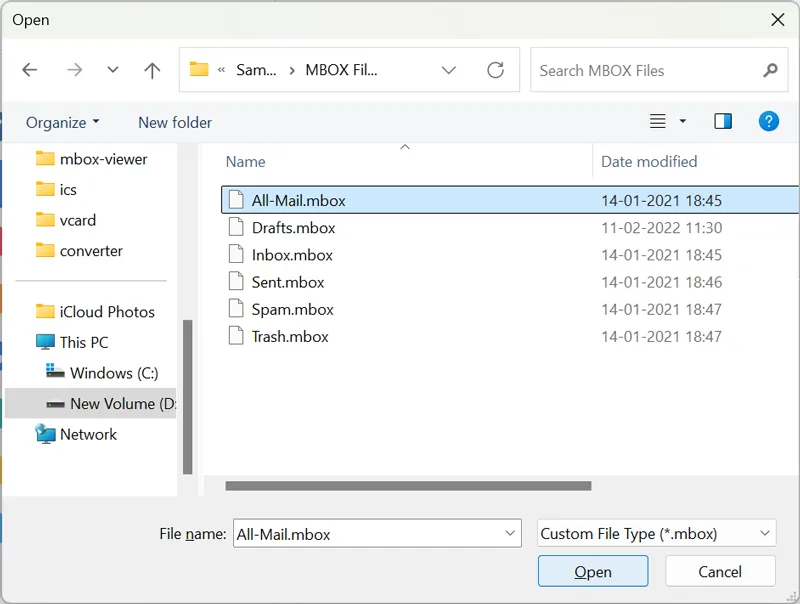The width and height of the screenshot is (800, 604).
Task: Expand the recent locations chevron
Action: click(x=113, y=70)
